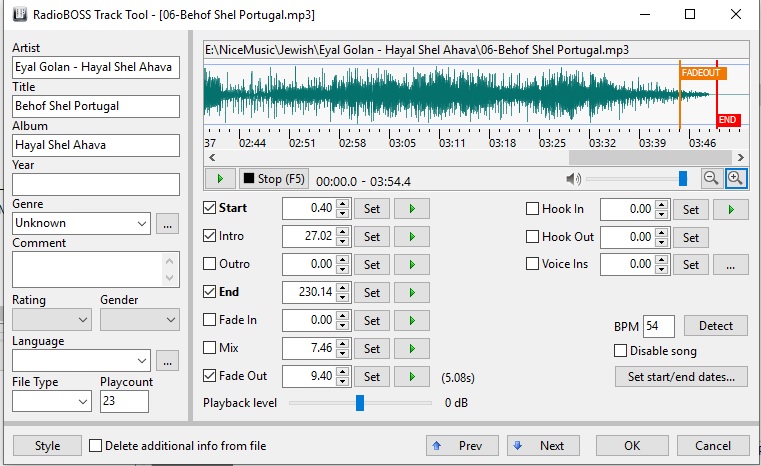Screen dimensions: 761x466
Task: Enable the Hook Out checkbox
Action: point(532,236)
